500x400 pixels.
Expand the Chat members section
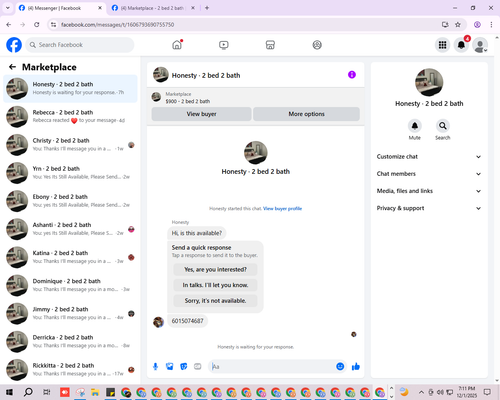pos(429,174)
